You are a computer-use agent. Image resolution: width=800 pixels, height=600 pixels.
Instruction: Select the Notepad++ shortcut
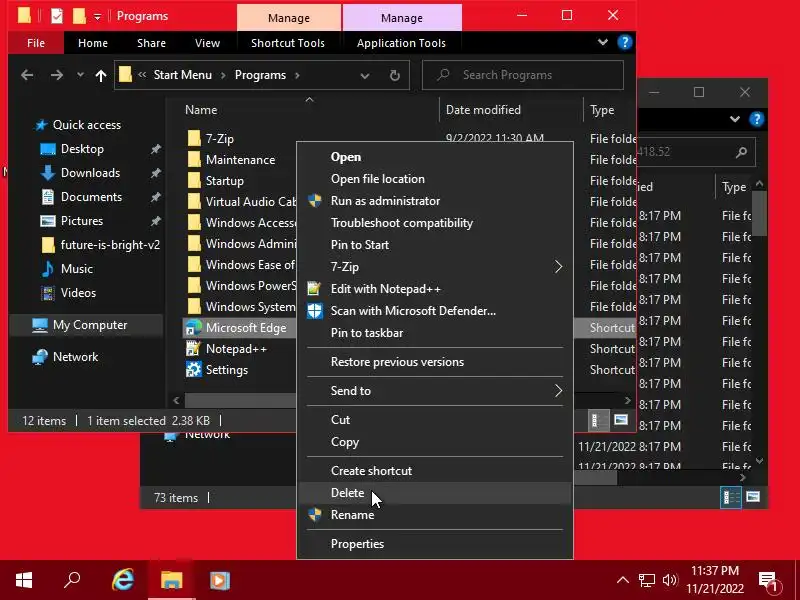pyautogui.click(x=236, y=349)
